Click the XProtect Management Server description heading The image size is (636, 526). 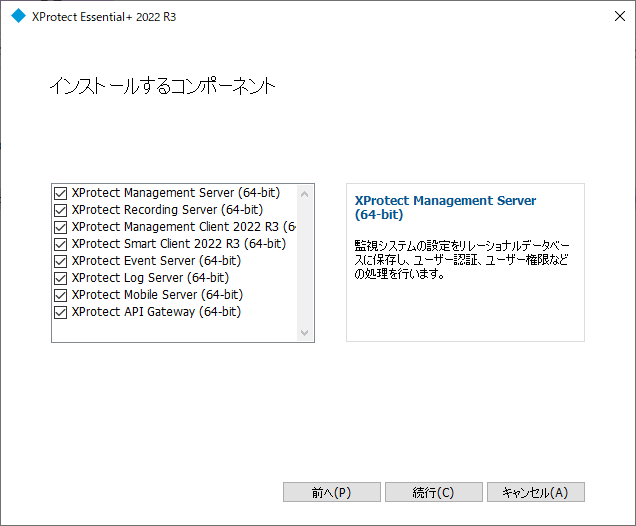(445, 207)
